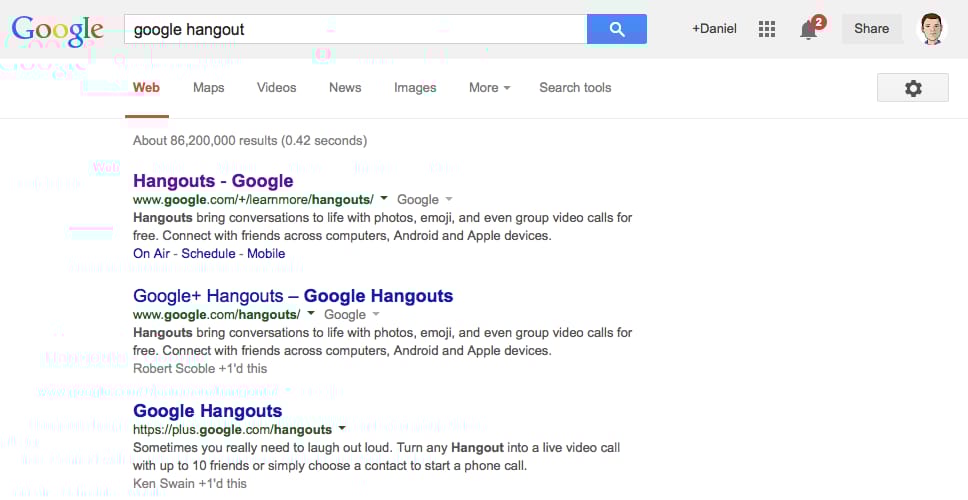Switch to the Images tab
This screenshot has height=500, width=968.
click(x=415, y=88)
